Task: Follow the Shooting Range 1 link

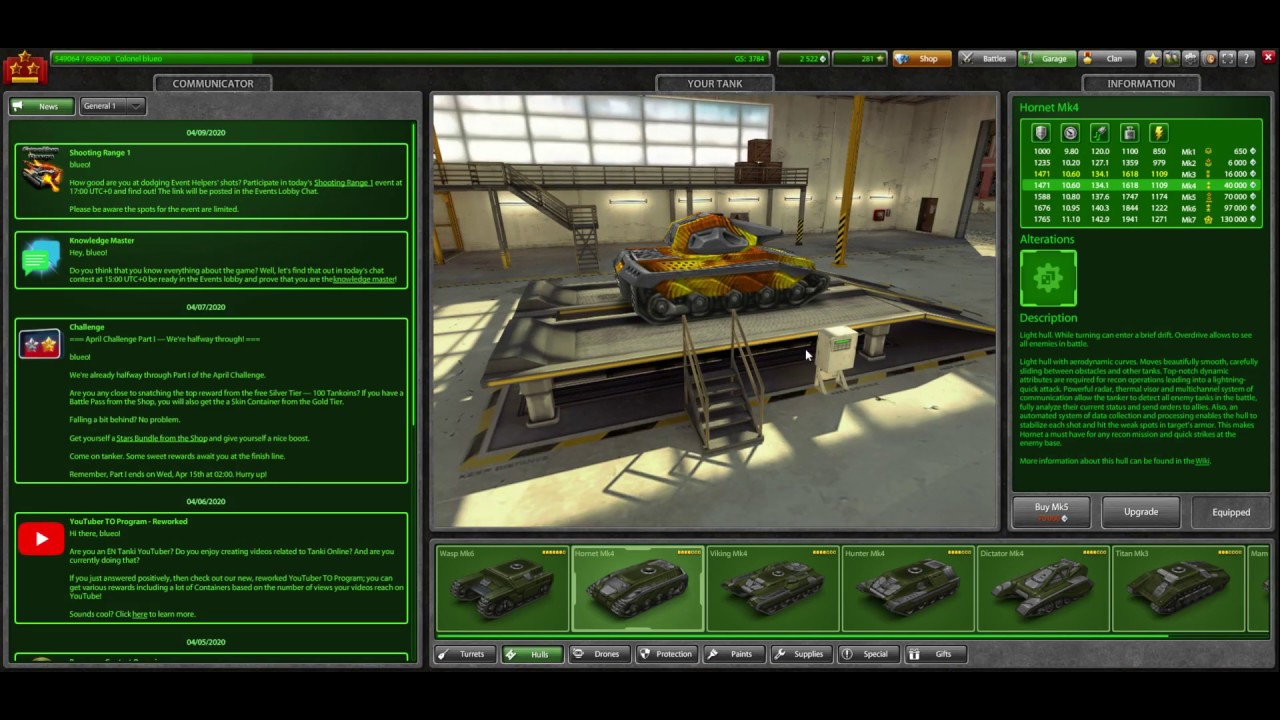Action: (x=343, y=183)
